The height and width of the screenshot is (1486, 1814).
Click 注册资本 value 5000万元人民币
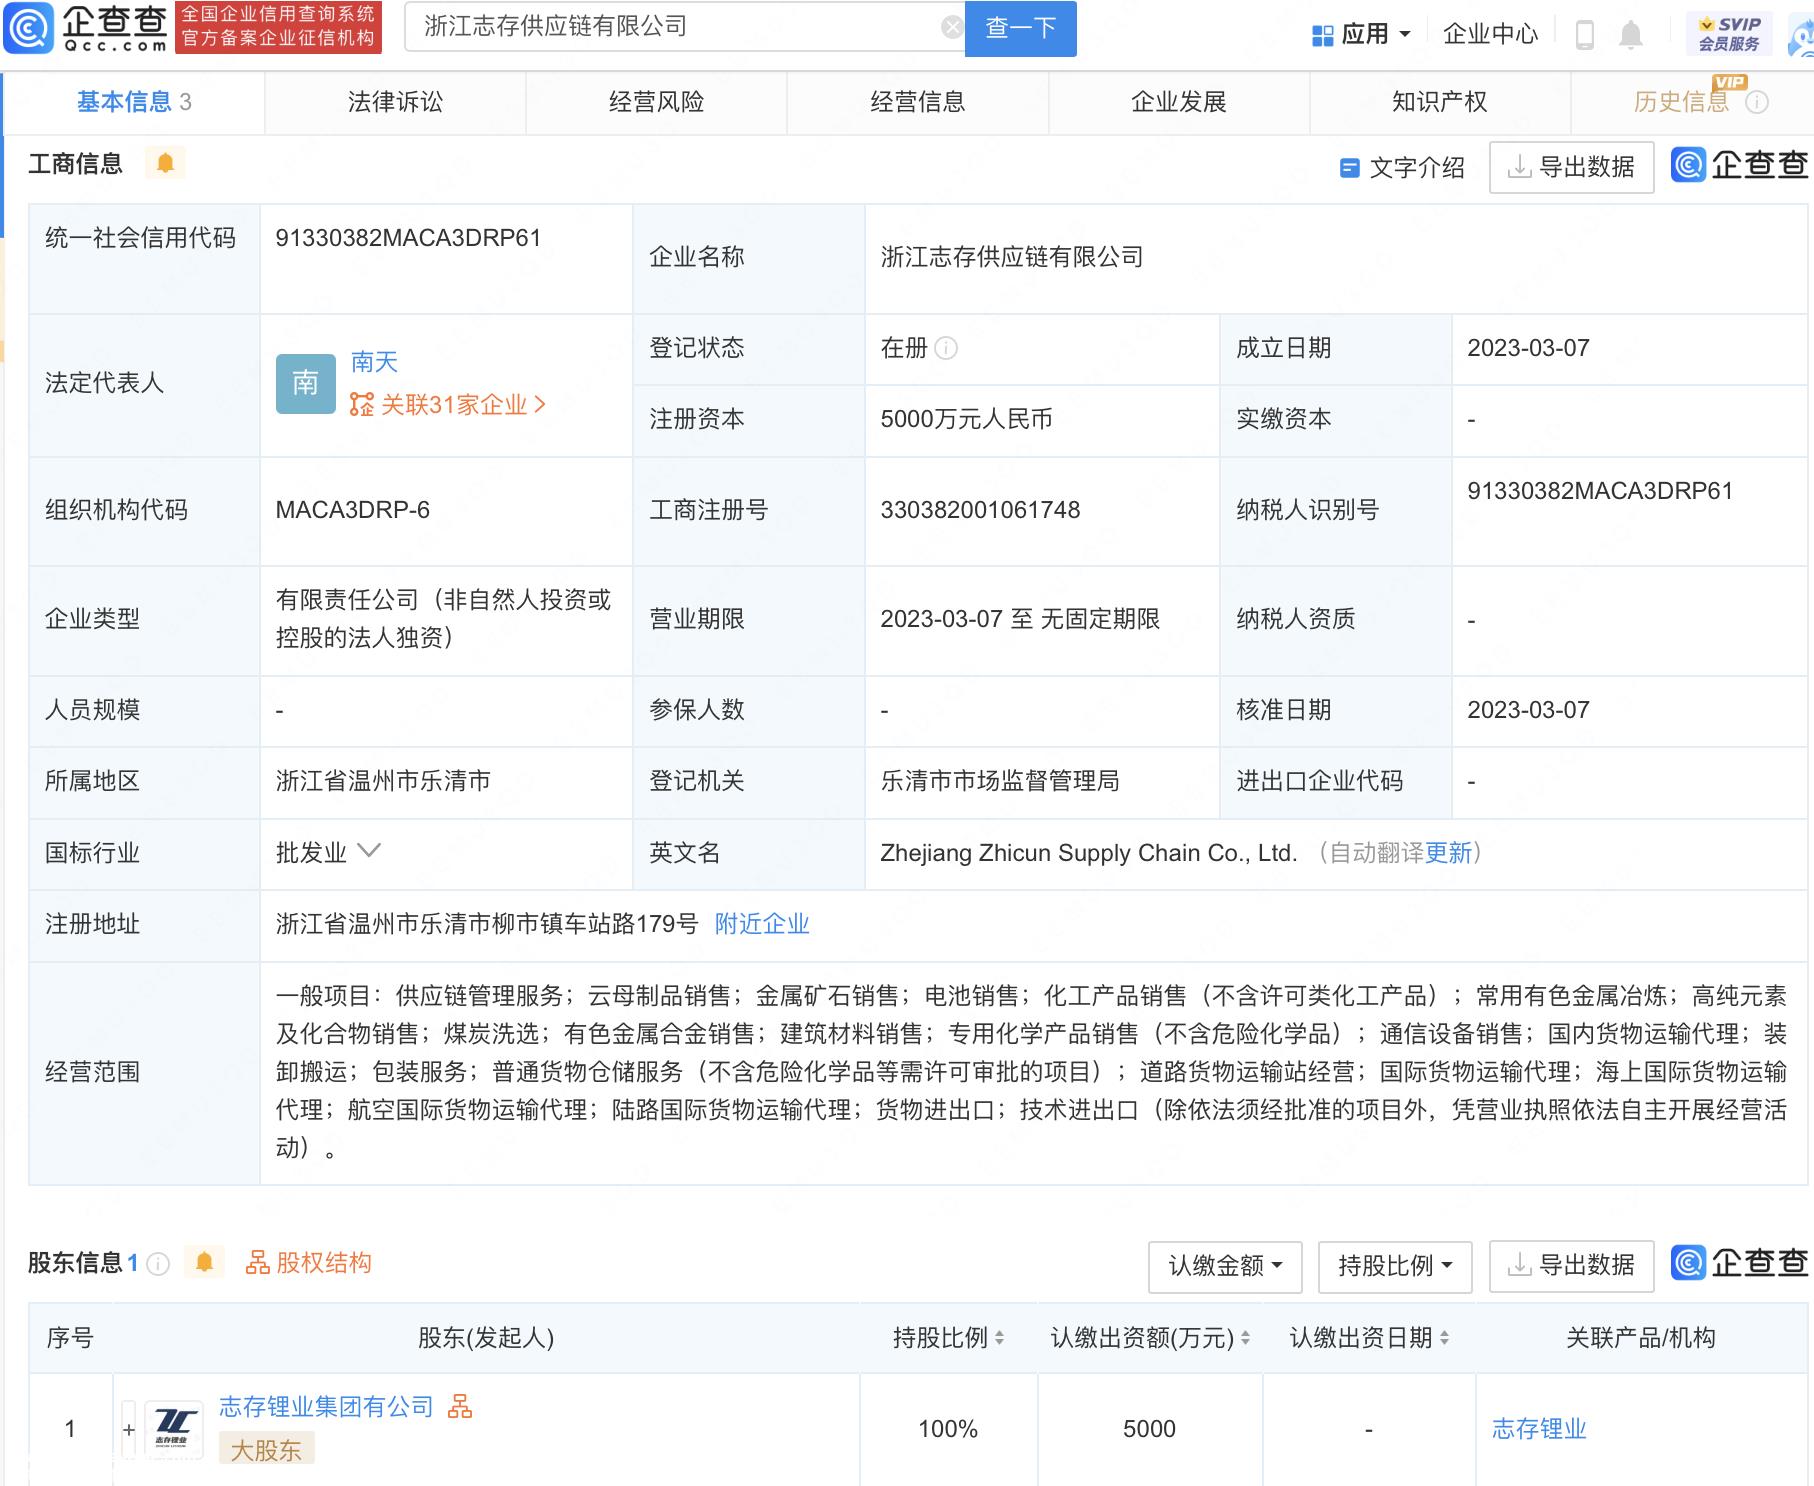click(x=966, y=419)
